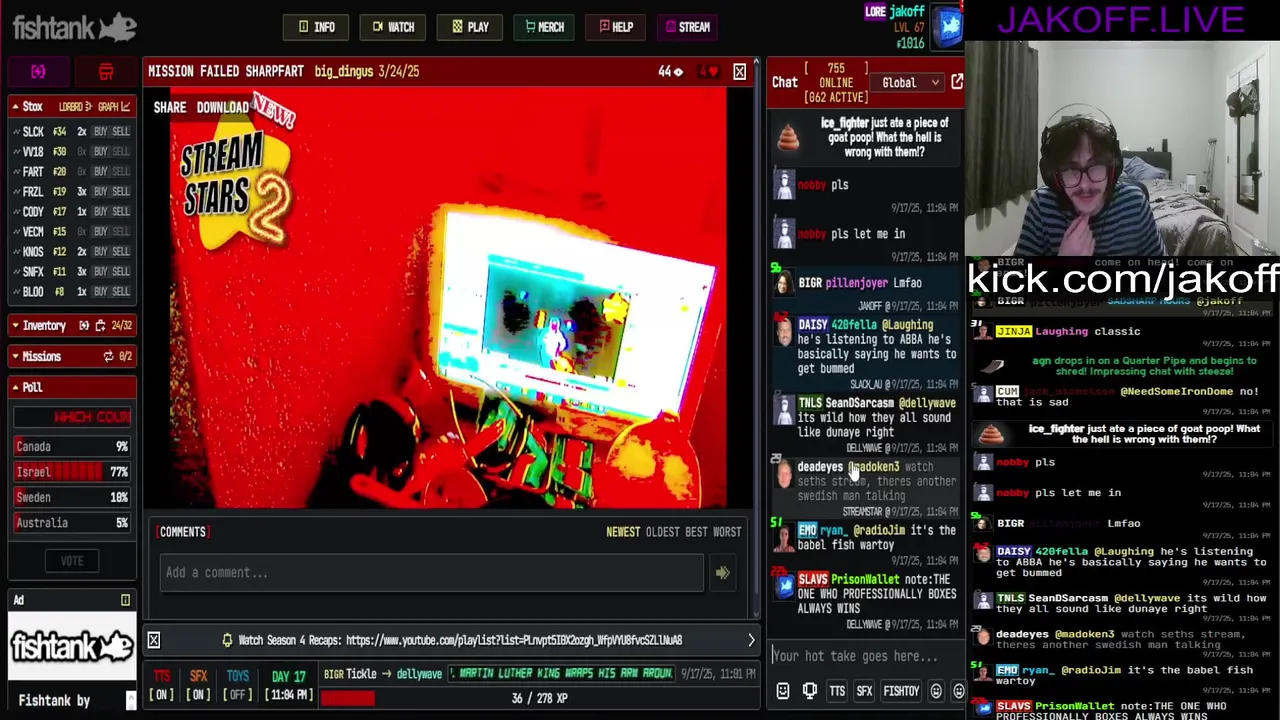Click the XP progress bar
1280x720 pixels.
click(x=539, y=699)
